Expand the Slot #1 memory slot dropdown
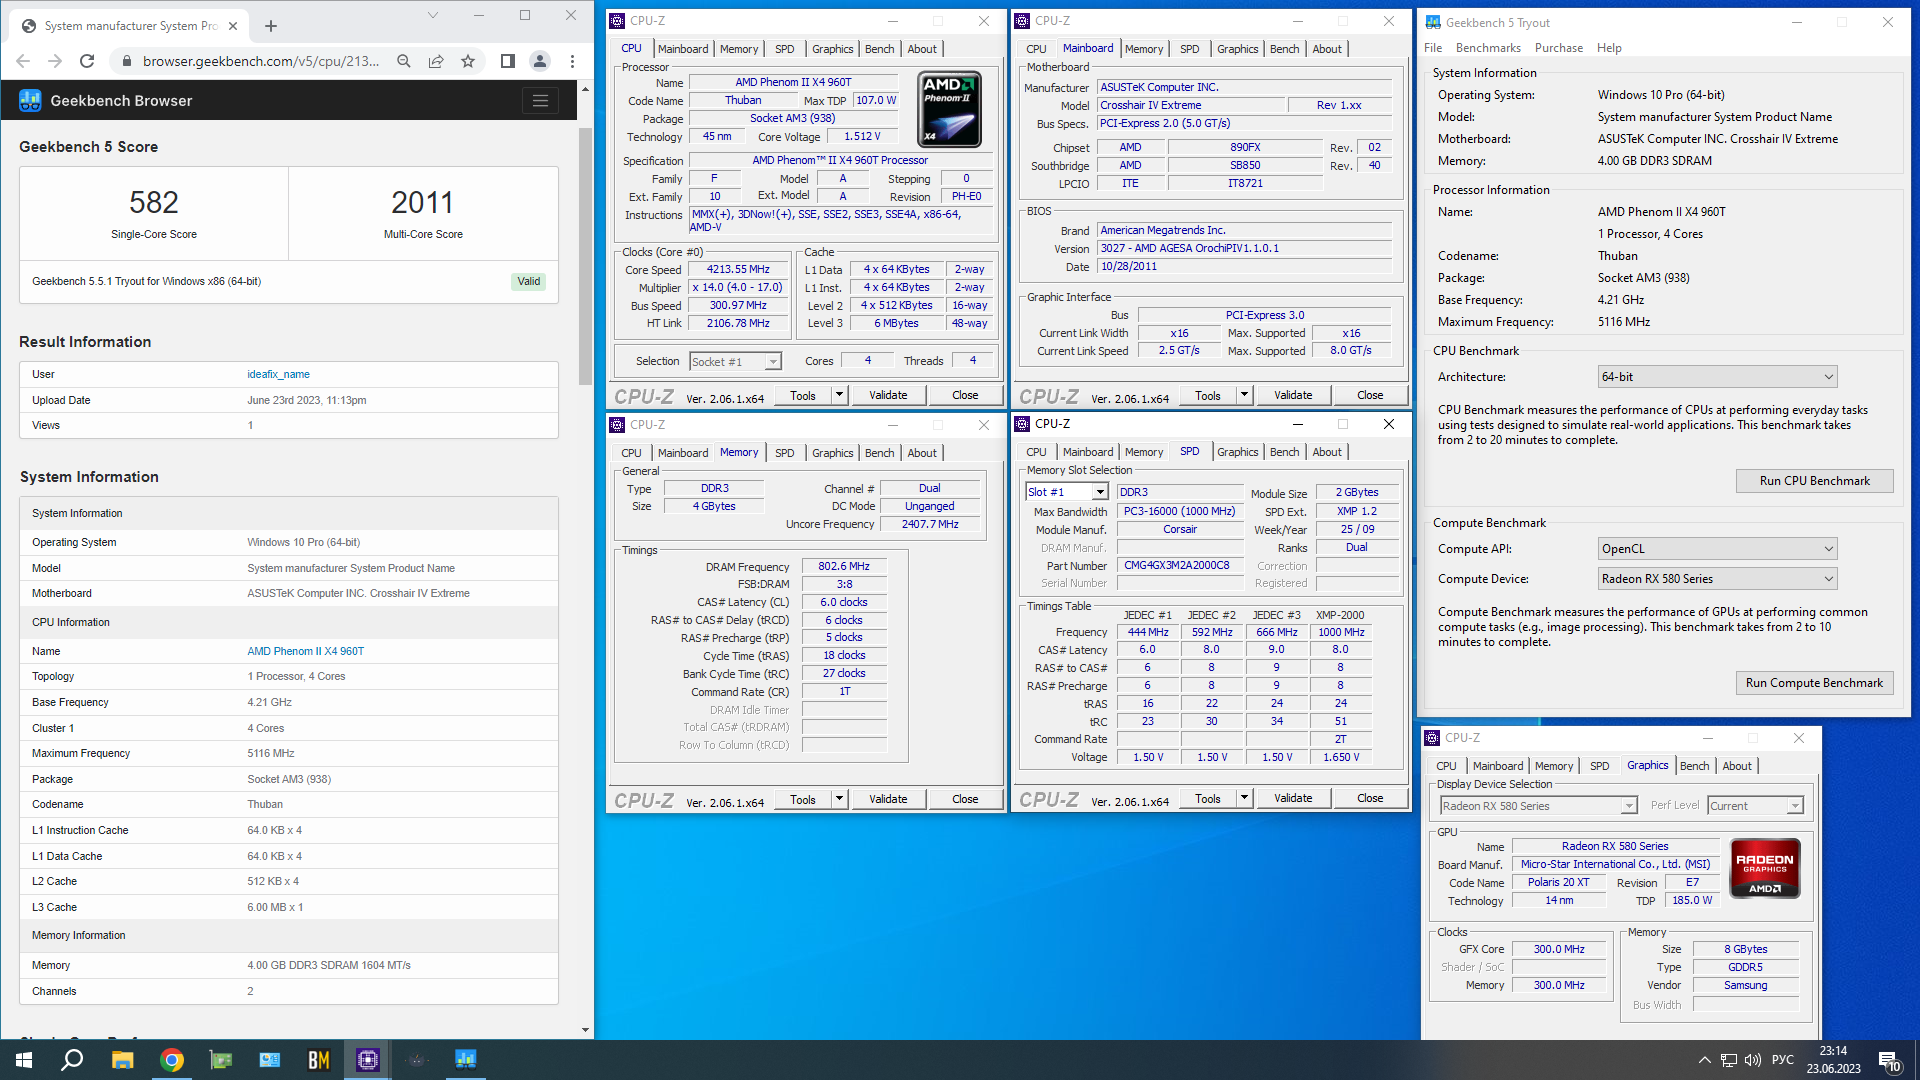 click(1100, 492)
